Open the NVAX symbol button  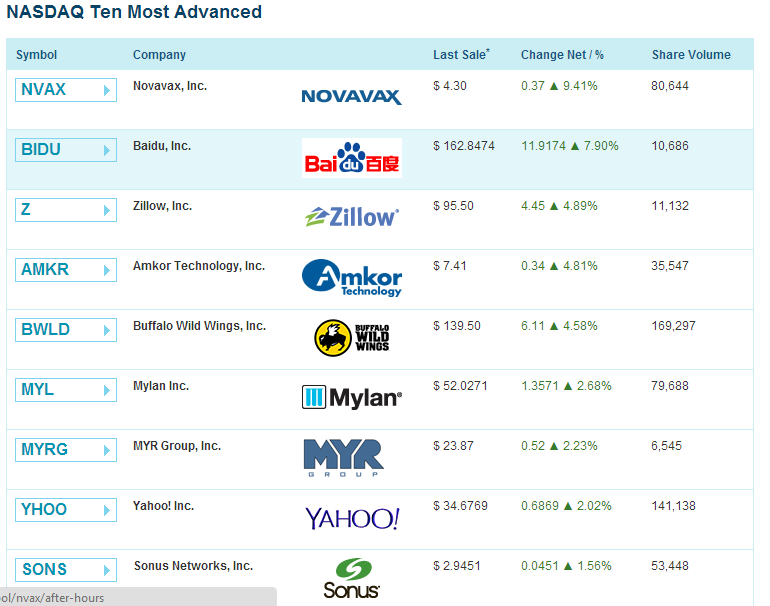pyautogui.click(x=66, y=90)
